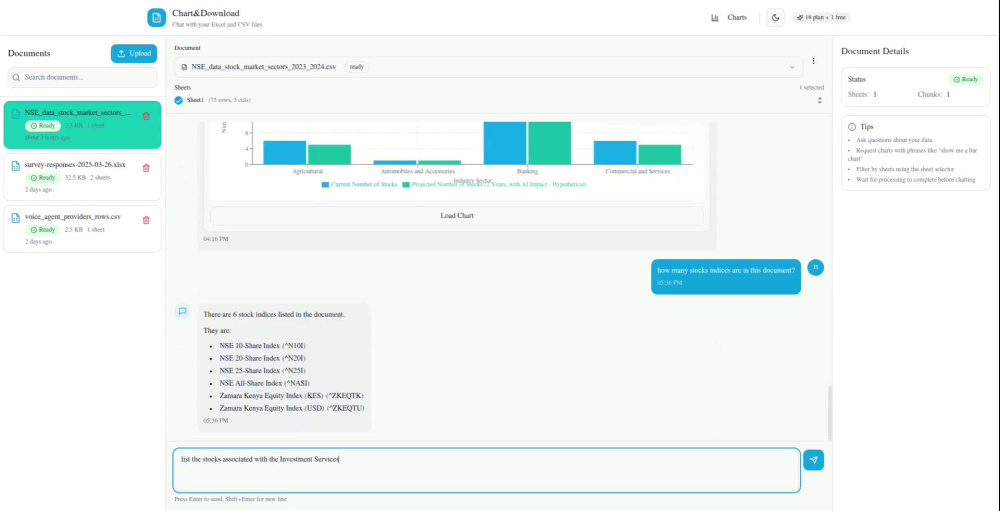Expand the sheets selector arrows
This screenshot has width=1000, height=511.
[x=820, y=100]
